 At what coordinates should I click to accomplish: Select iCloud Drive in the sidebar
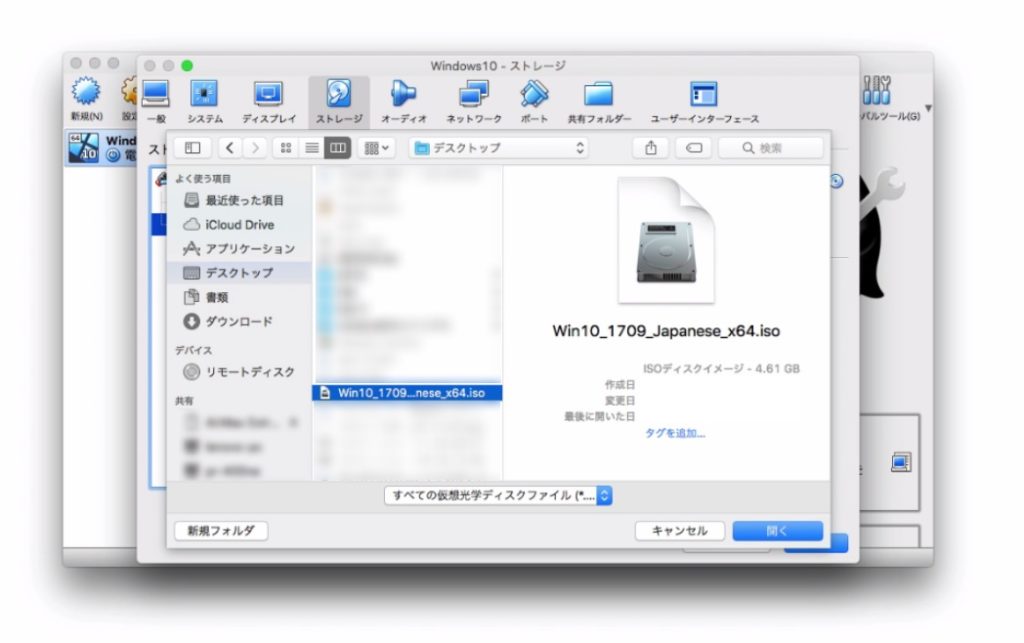point(240,225)
